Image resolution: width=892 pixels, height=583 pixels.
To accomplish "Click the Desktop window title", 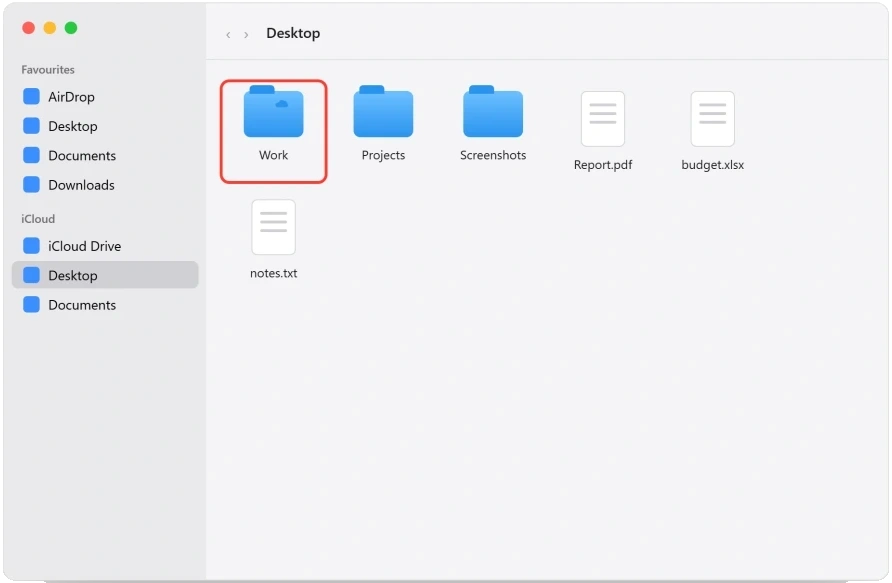I will tap(293, 34).
